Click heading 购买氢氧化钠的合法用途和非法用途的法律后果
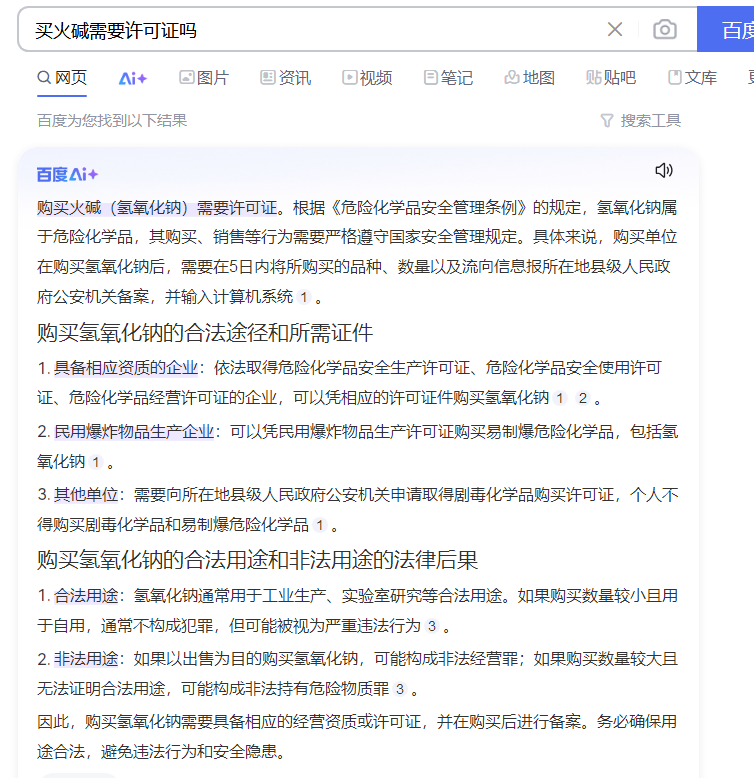The image size is (754, 778). (x=257, y=560)
